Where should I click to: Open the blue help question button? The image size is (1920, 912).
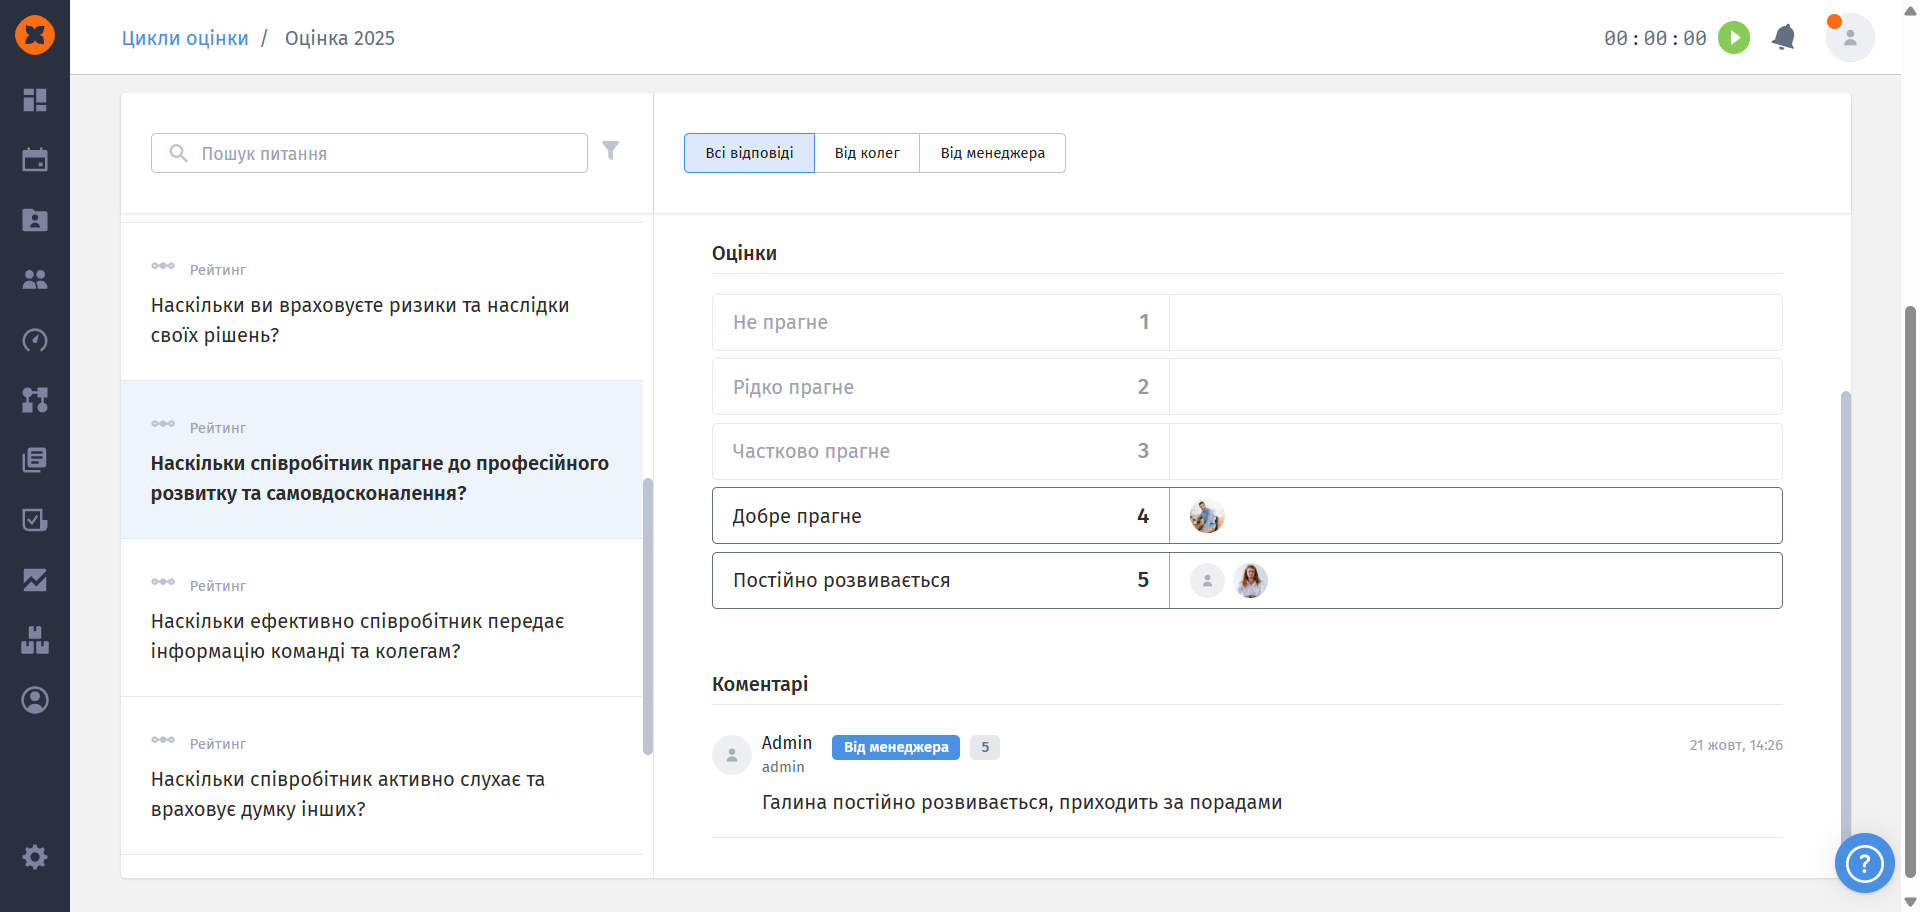(1865, 863)
